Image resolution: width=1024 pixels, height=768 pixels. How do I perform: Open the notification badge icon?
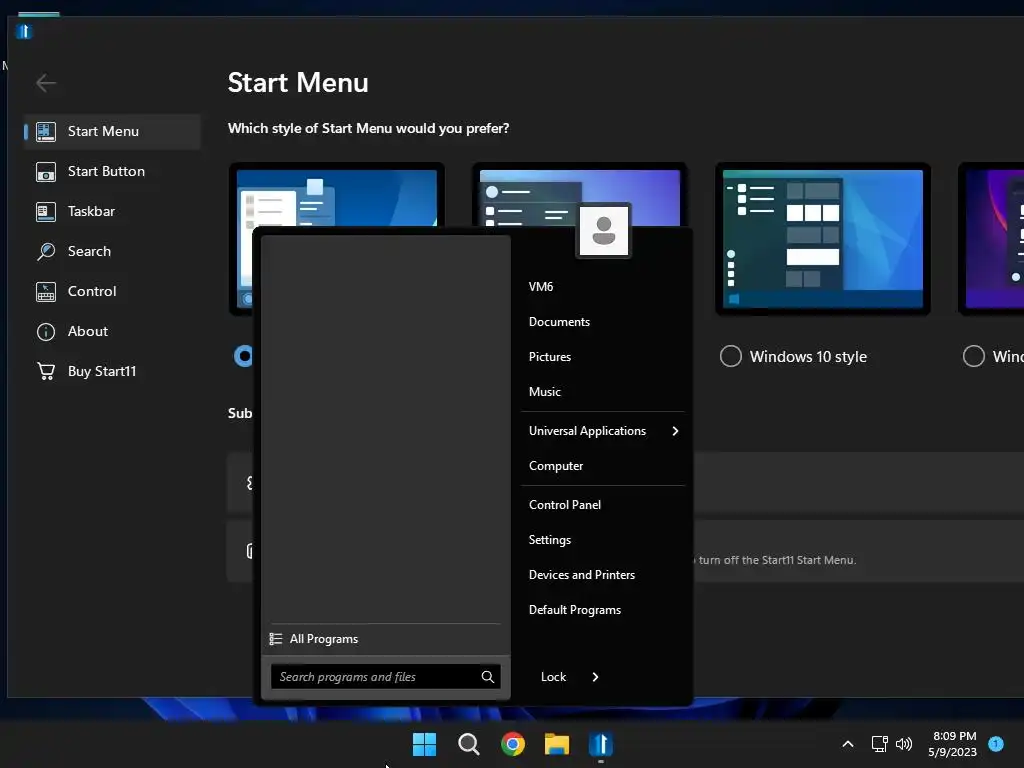click(x=996, y=744)
